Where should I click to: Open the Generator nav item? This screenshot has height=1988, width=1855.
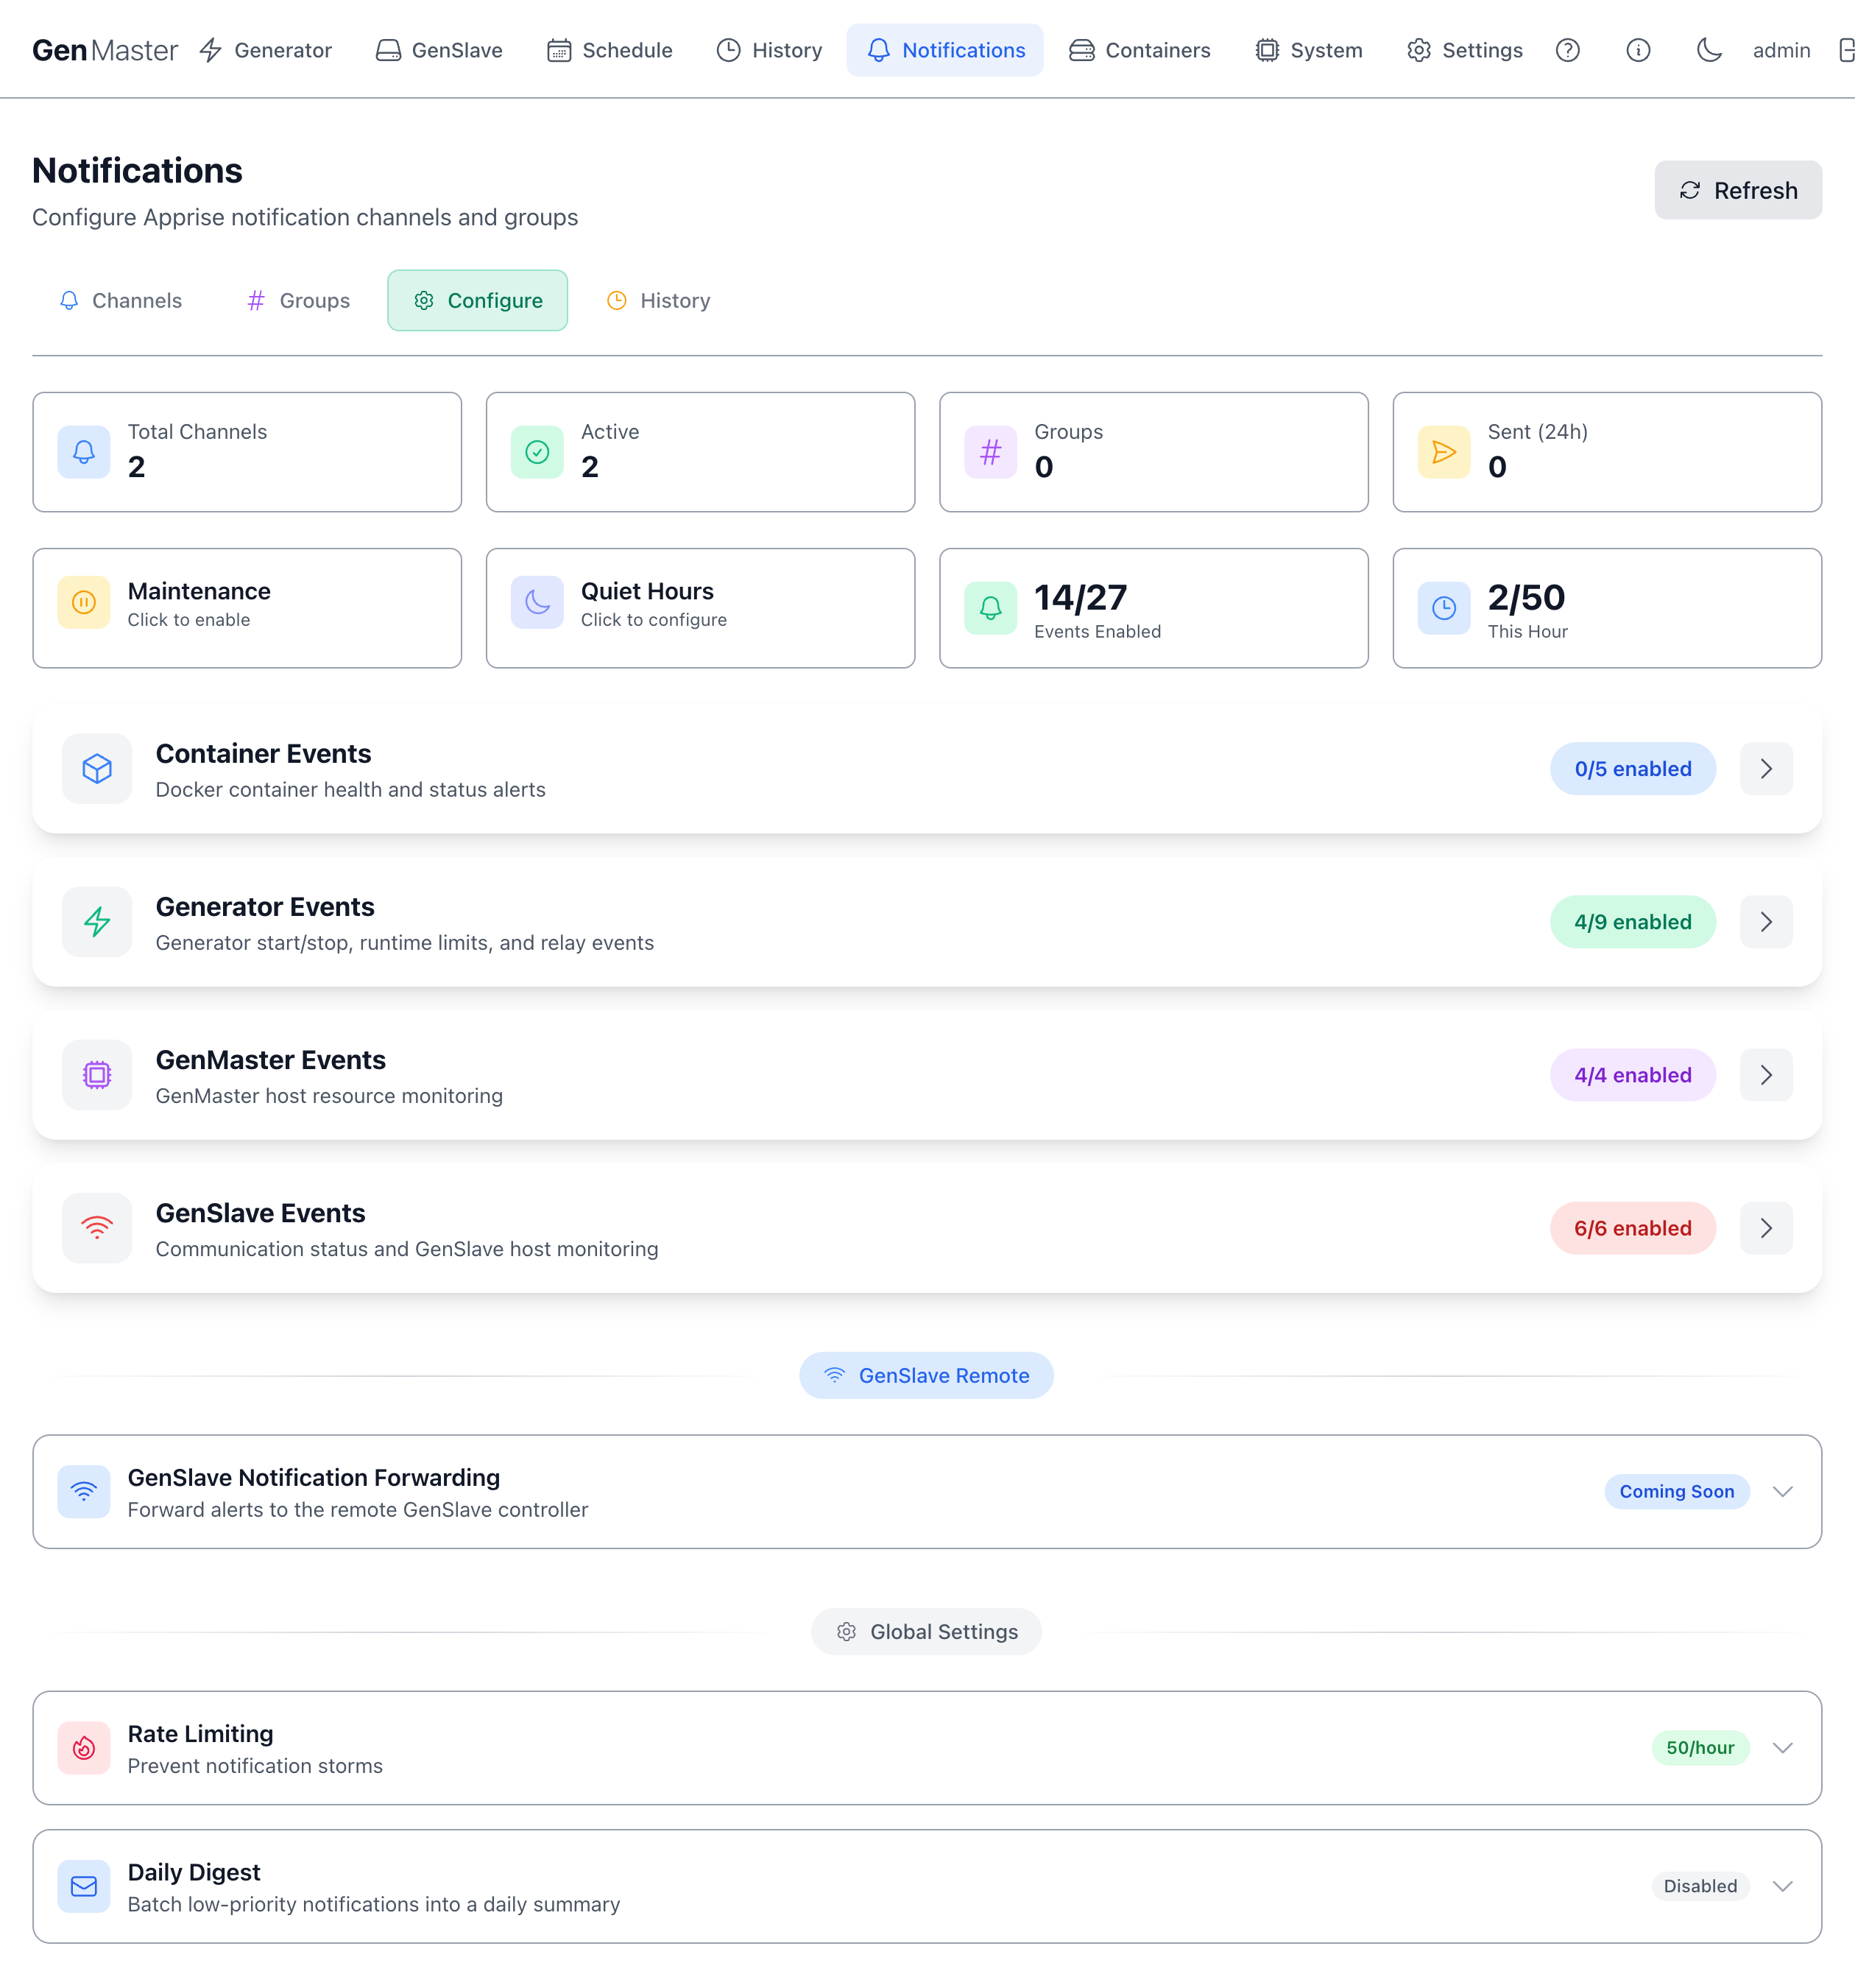(x=265, y=50)
